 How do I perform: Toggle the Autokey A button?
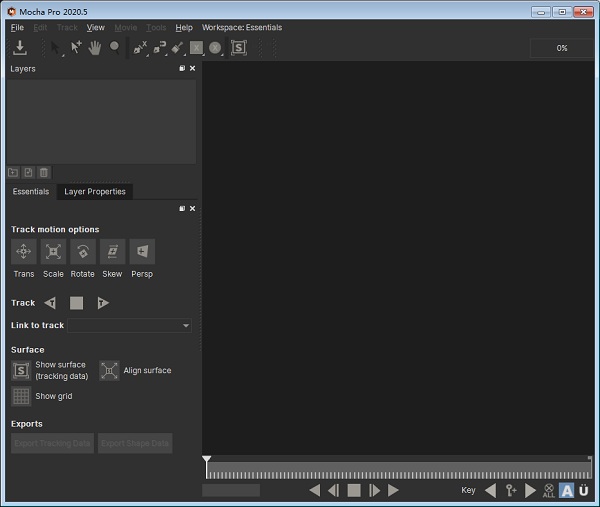pyautogui.click(x=566, y=490)
